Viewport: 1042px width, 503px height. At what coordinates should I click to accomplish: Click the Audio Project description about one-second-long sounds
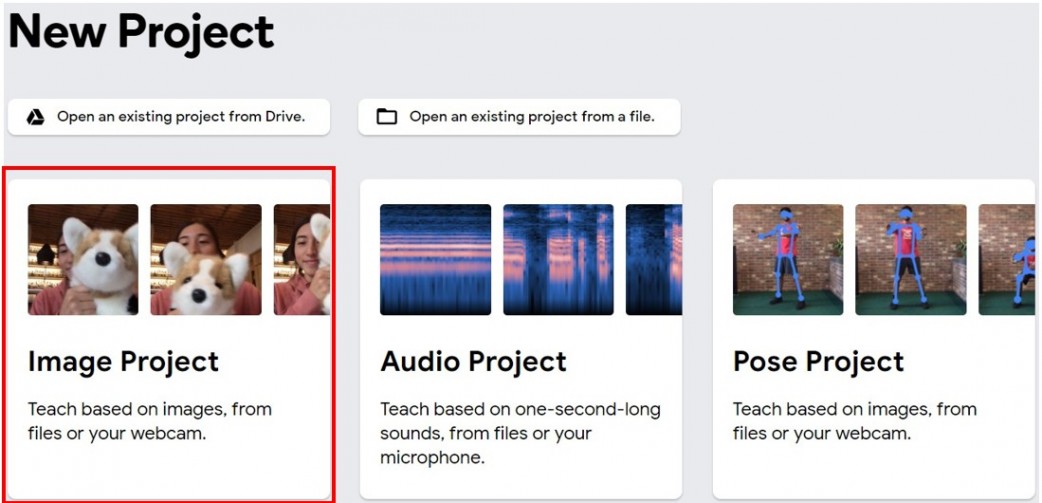tap(520, 433)
